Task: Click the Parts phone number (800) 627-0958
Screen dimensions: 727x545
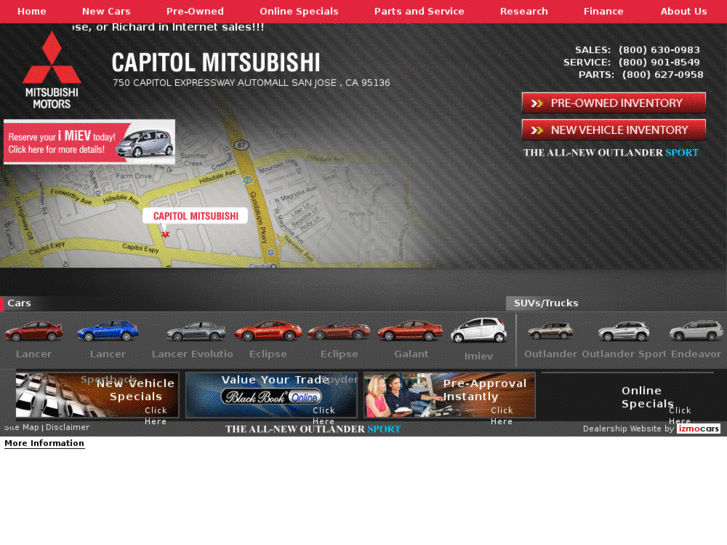Action: pyautogui.click(x=663, y=75)
